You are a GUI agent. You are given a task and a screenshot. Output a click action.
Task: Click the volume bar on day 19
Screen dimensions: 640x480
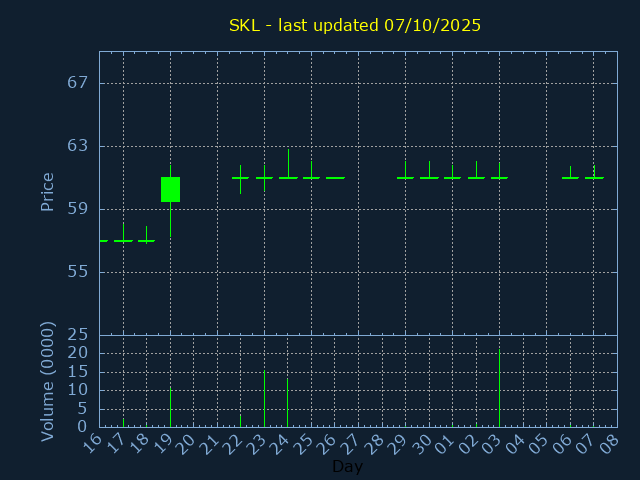(170, 408)
